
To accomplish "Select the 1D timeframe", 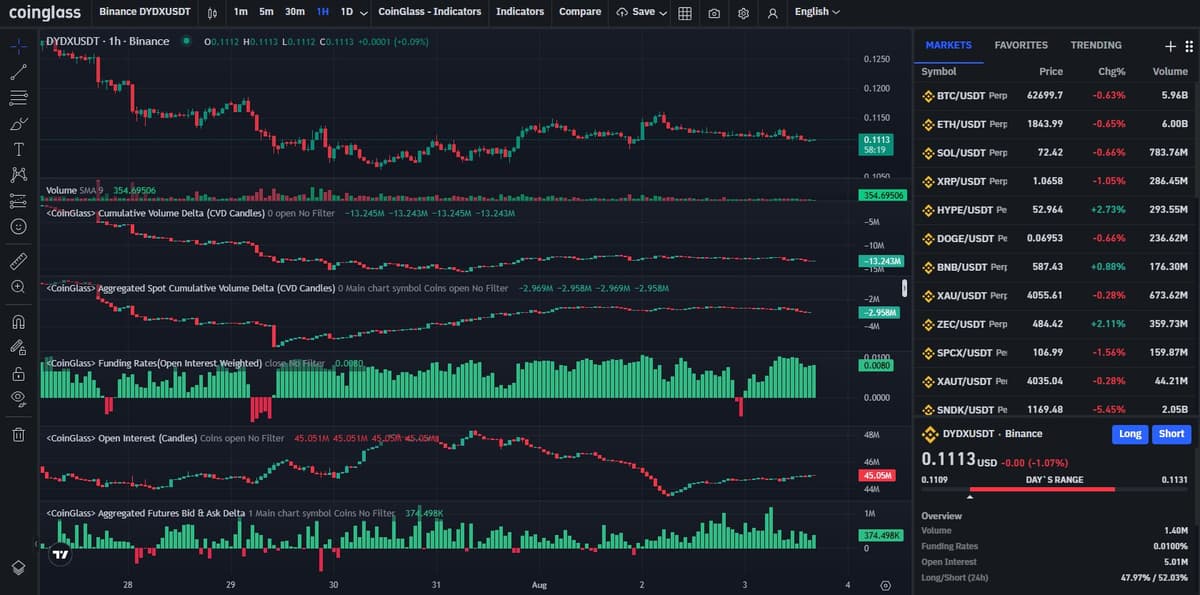I will tap(347, 12).
